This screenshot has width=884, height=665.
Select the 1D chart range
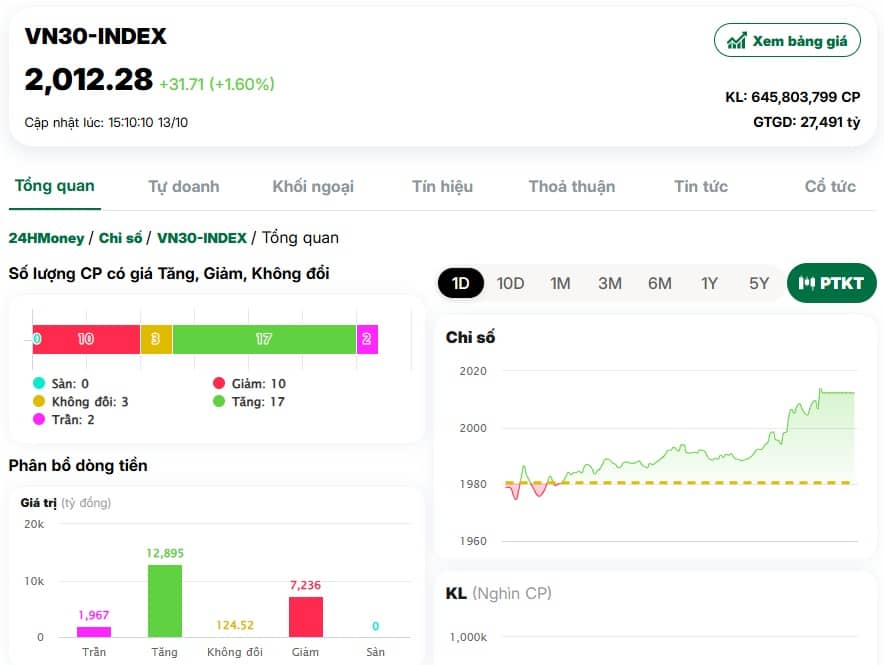pyautogui.click(x=461, y=283)
